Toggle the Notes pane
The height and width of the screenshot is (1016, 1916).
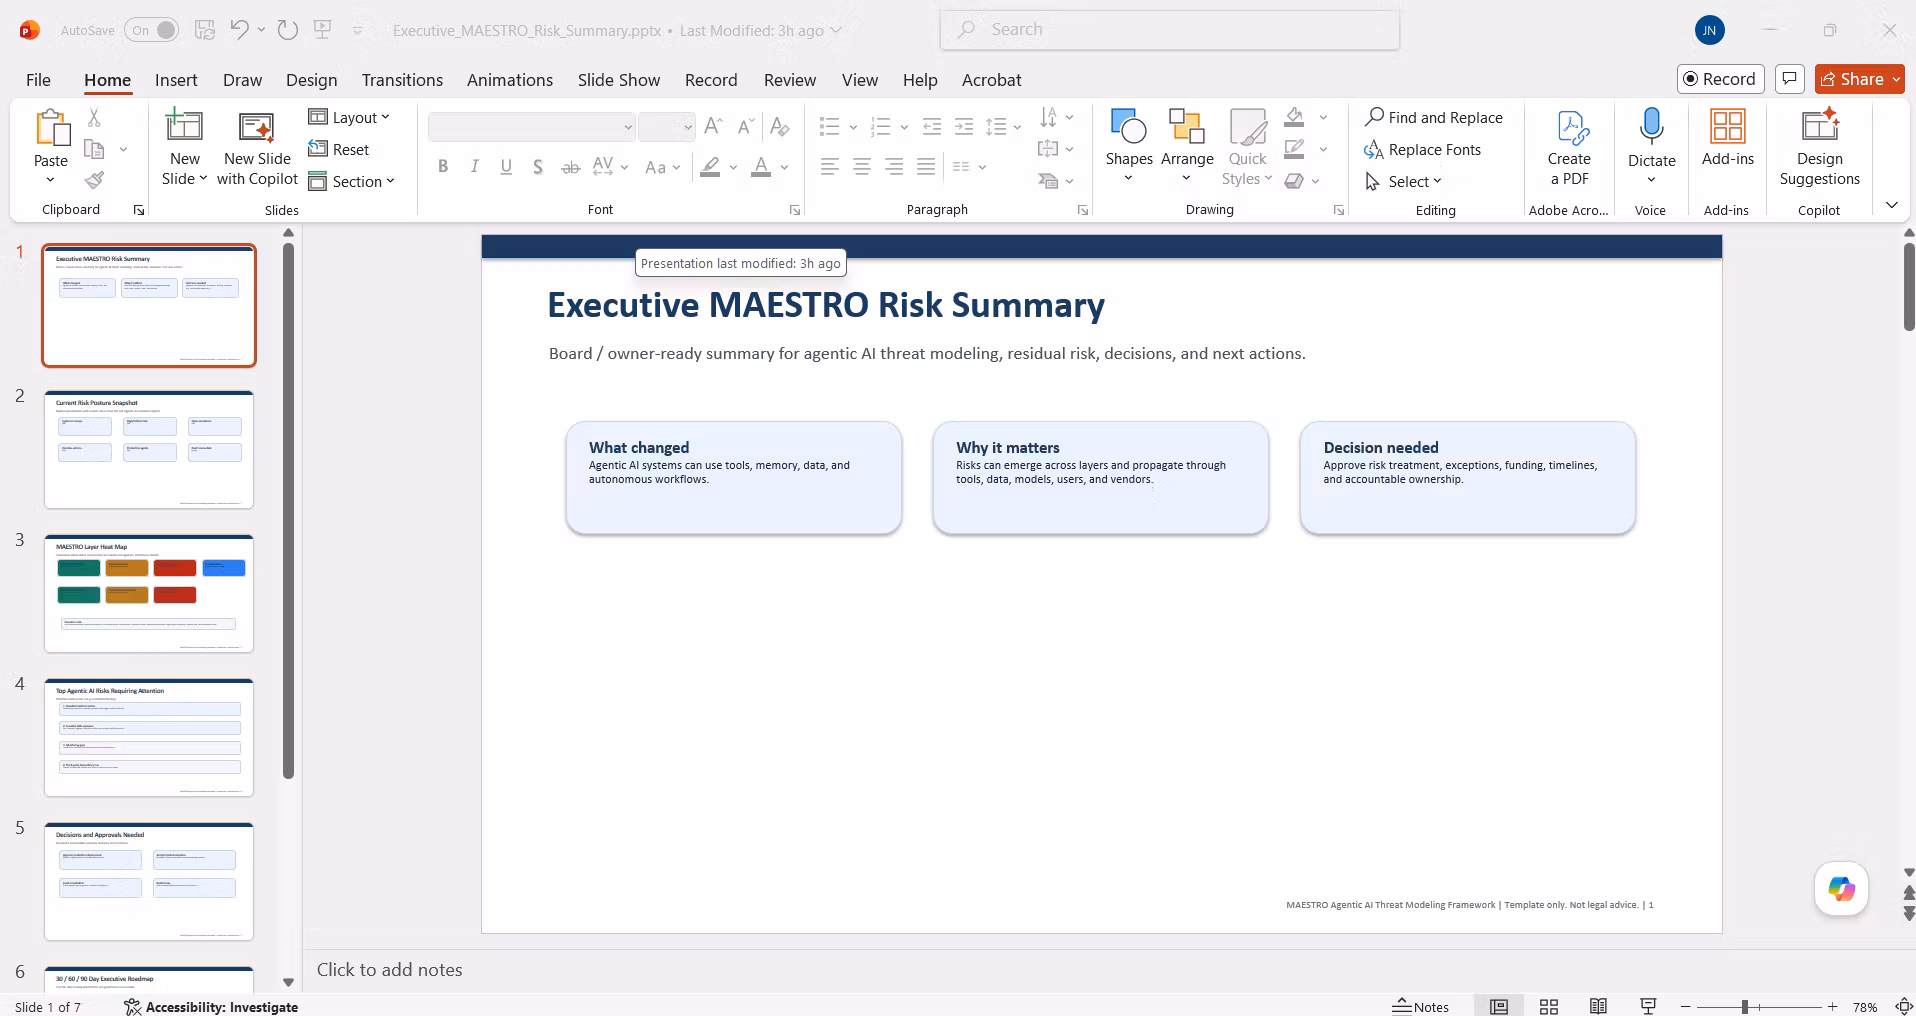coord(1421,1006)
